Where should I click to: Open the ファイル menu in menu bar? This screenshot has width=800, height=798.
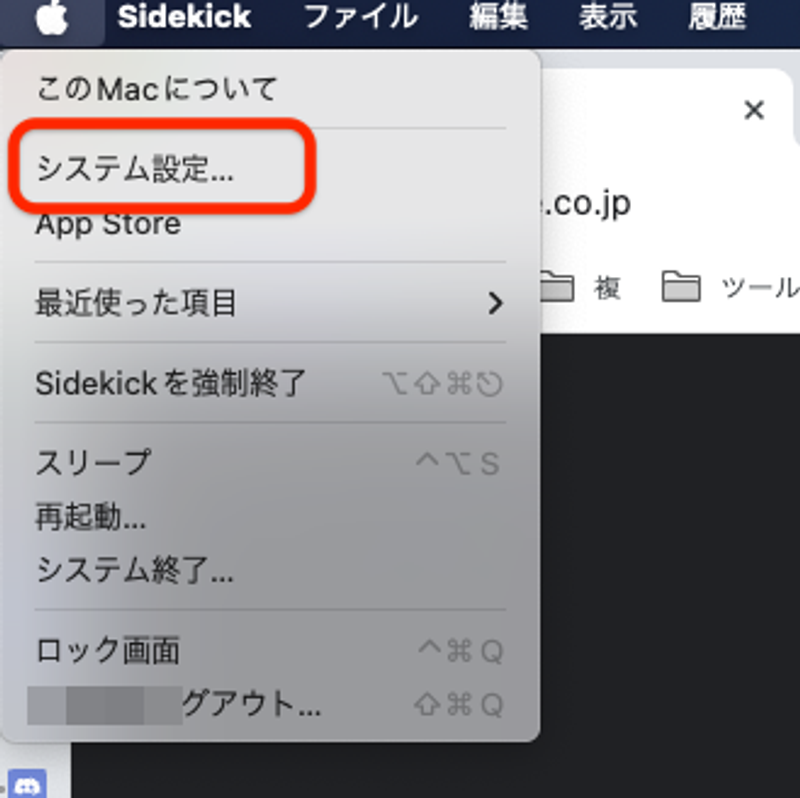click(x=361, y=17)
